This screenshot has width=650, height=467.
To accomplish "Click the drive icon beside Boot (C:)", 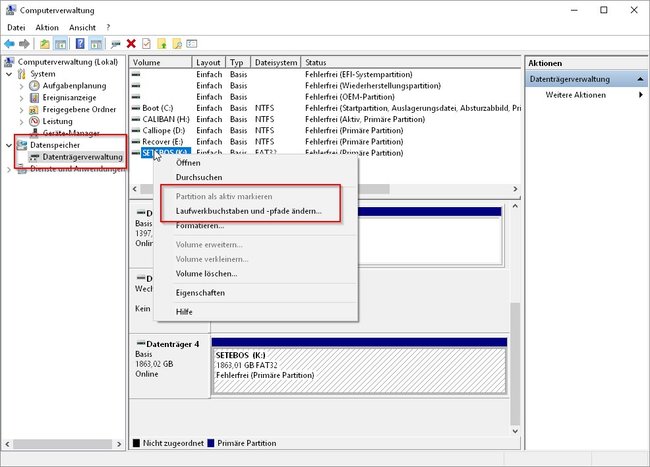I will pos(136,108).
